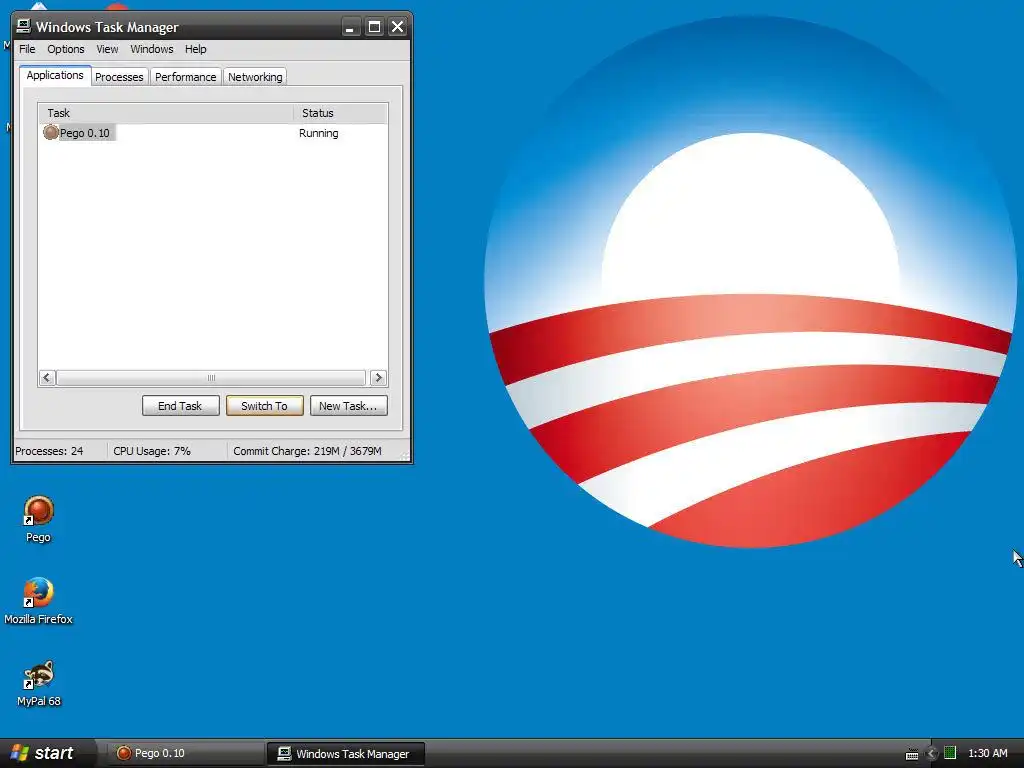Select the Pego 0.10 task row

[x=212, y=133]
